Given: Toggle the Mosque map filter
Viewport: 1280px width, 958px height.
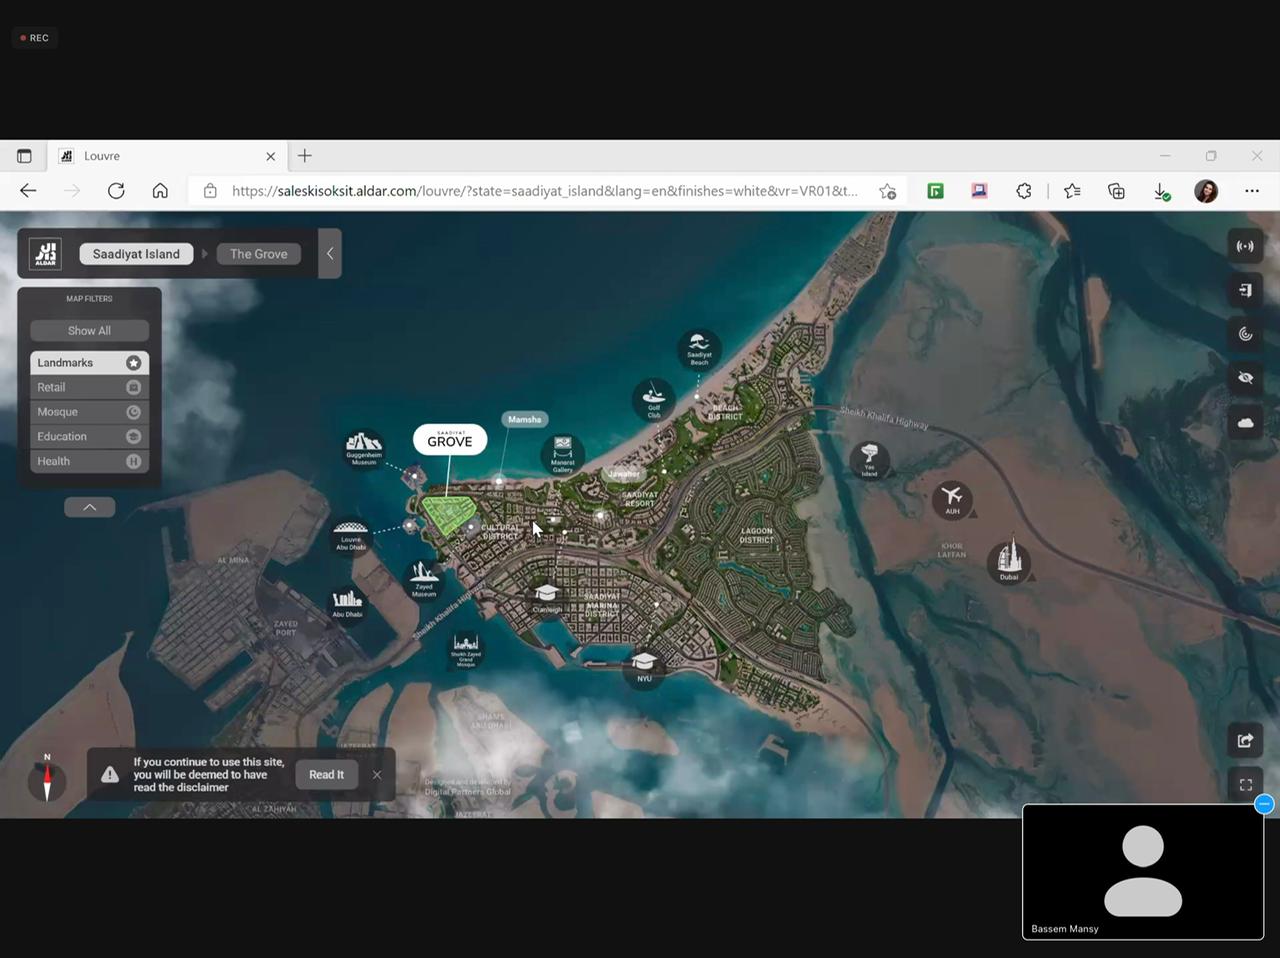Looking at the screenshot, I should [89, 412].
